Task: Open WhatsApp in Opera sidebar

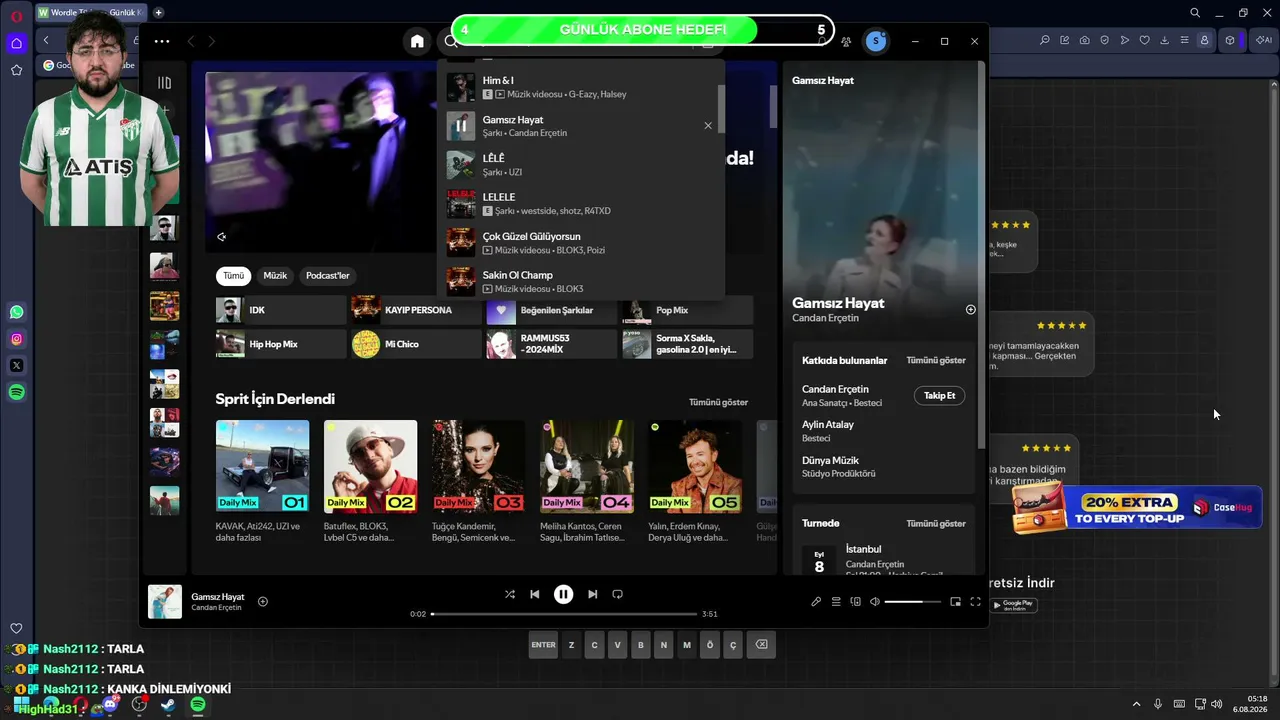Action: [16, 312]
